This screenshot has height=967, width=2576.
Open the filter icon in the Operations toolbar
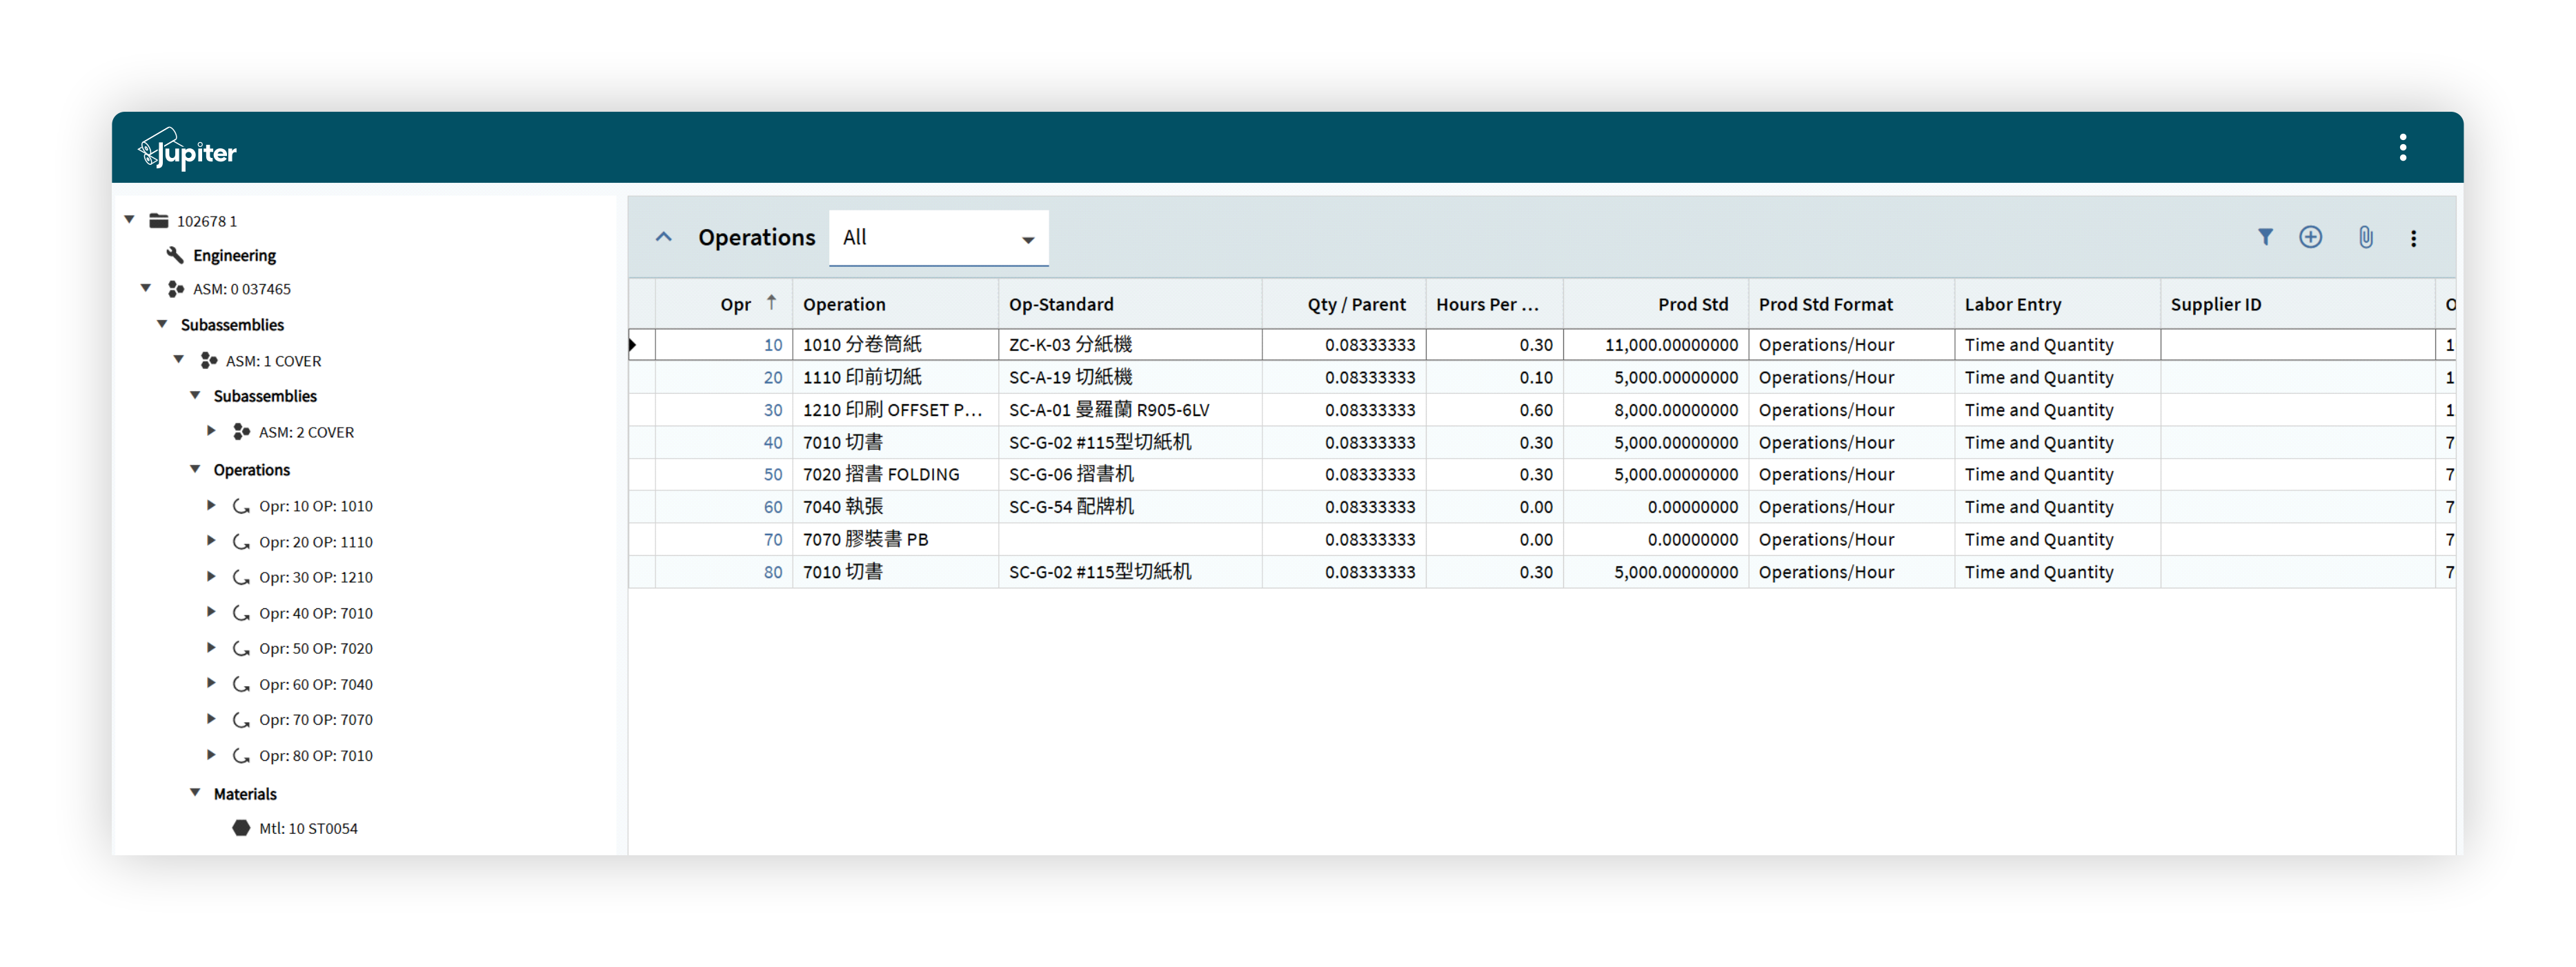(x=2265, y=237)
